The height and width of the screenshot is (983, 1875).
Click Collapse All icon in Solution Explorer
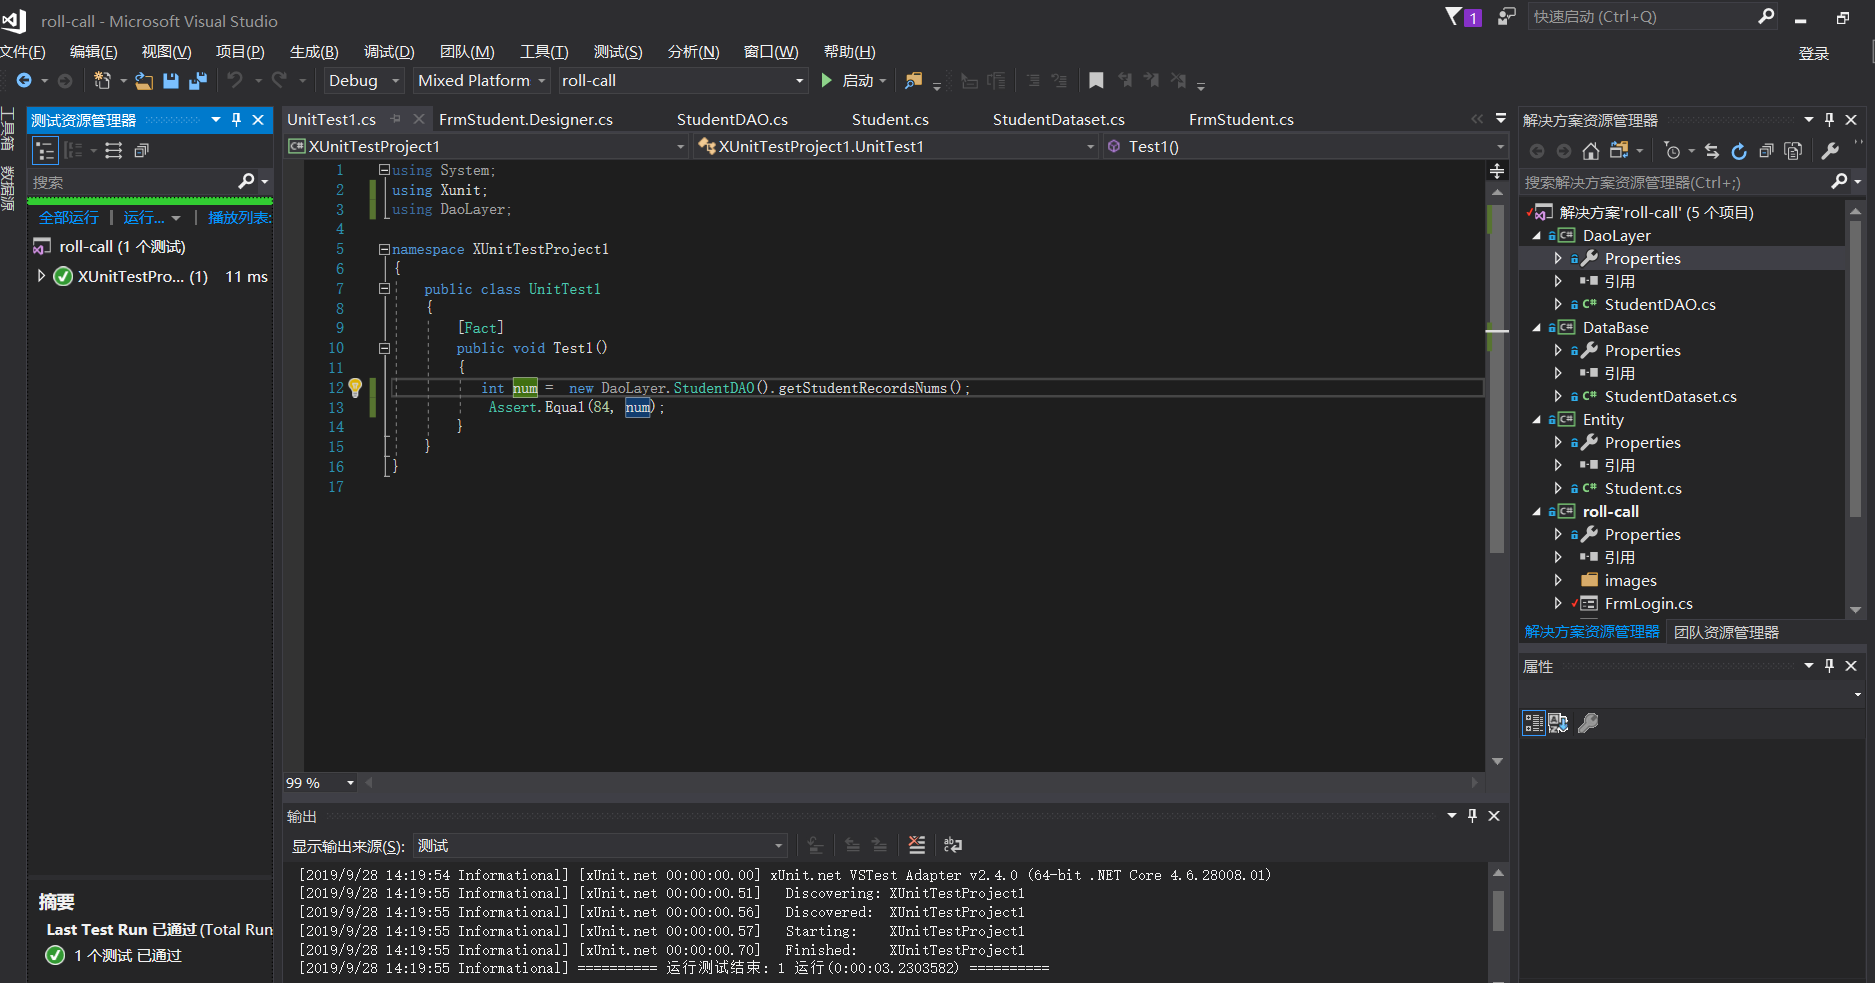click(1766, 151)
